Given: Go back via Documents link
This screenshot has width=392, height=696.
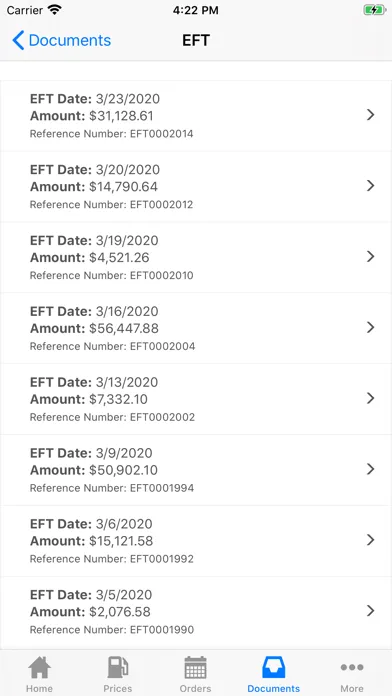Looking at the screenshot, I should (x=70, y=40).
